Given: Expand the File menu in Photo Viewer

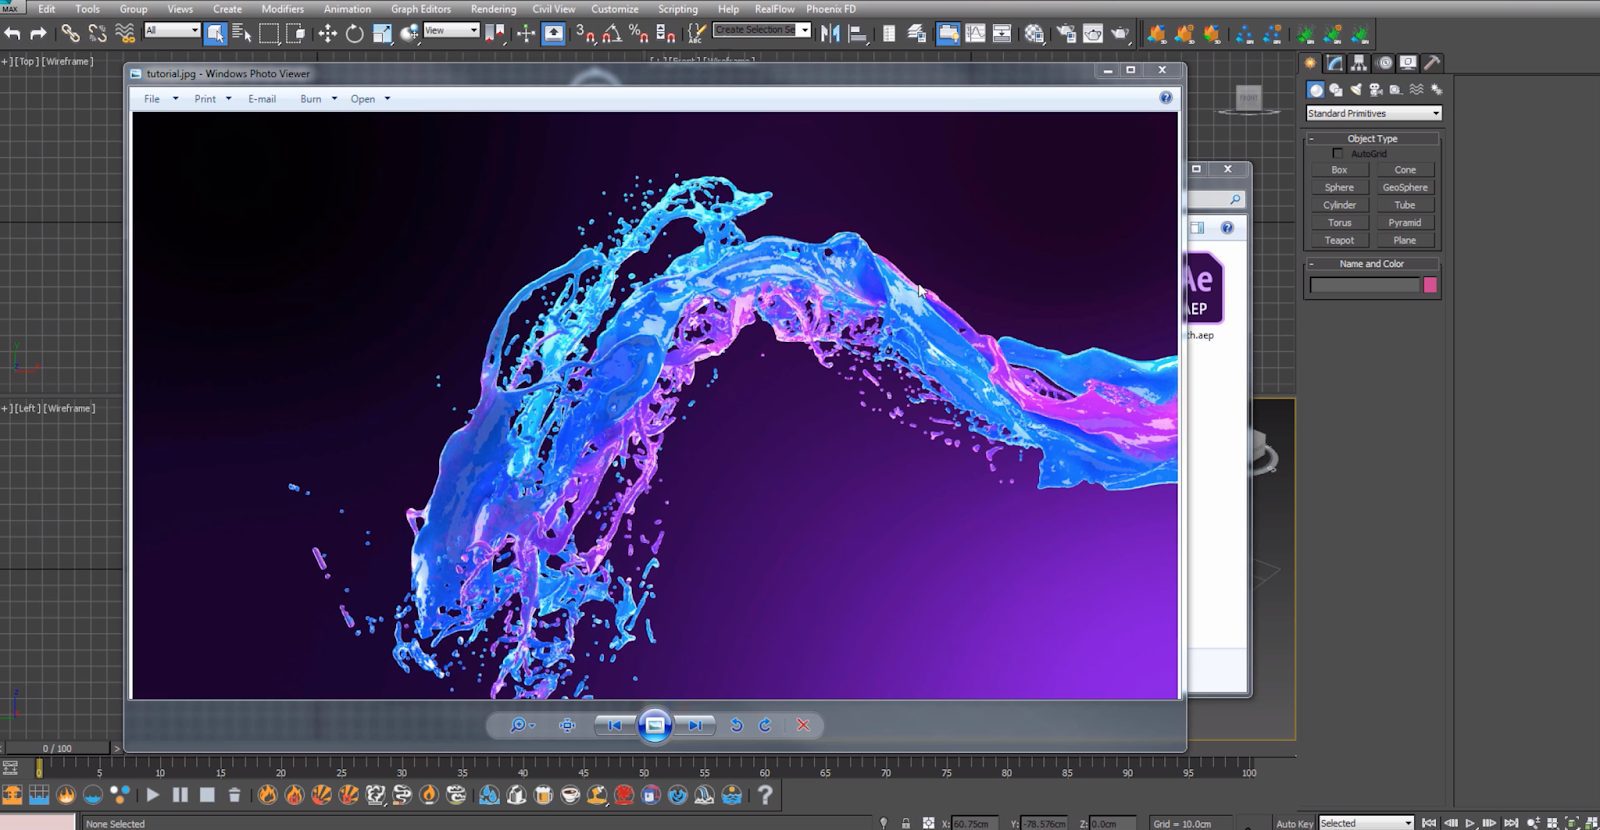Looking at the screenshot, I should click(160, 99).
